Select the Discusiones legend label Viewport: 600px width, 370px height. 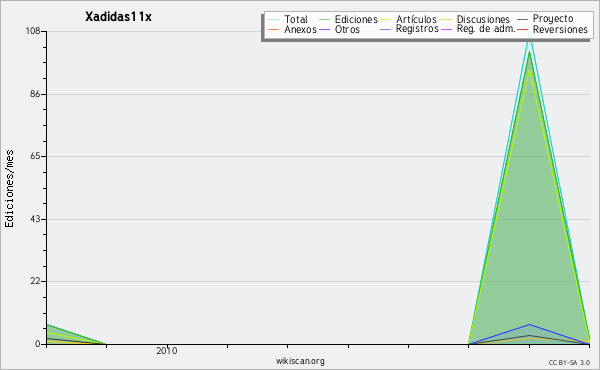483,19
